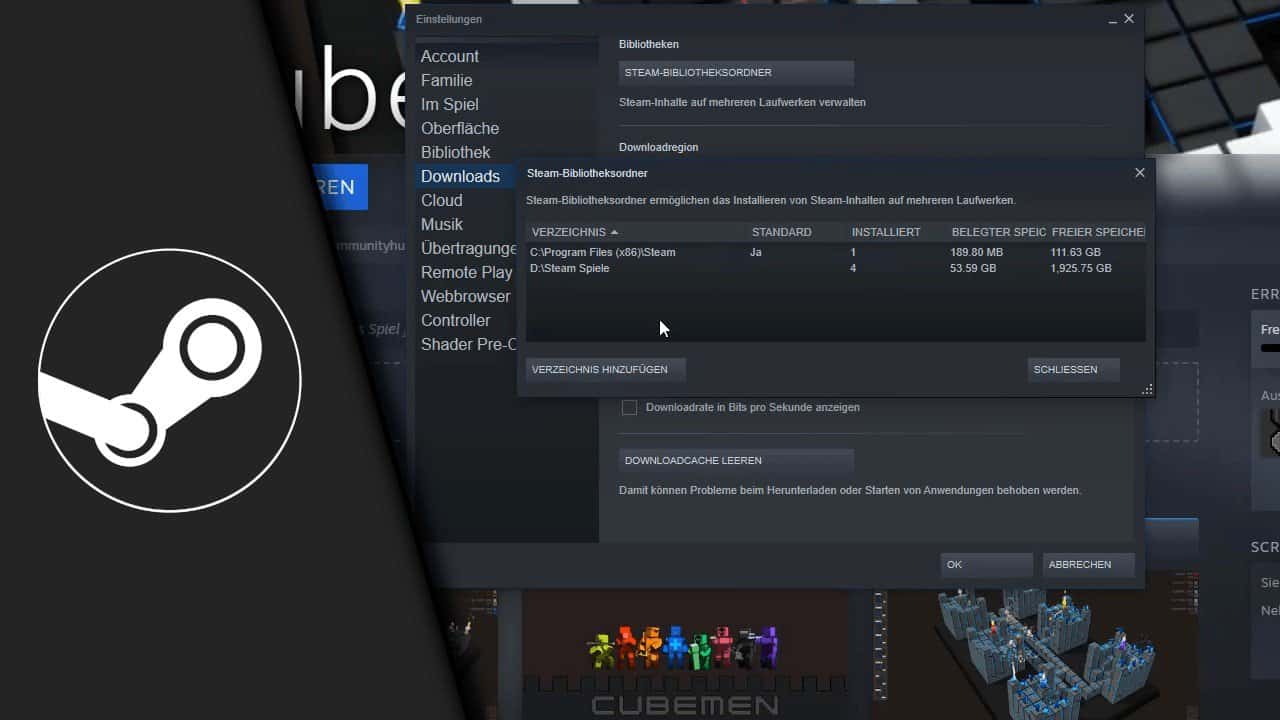This screenshot has width=1280, height=720.
Task: Minimize the Einstellungen settings window
Action: pyautogui.click(x=1113, y=20)
